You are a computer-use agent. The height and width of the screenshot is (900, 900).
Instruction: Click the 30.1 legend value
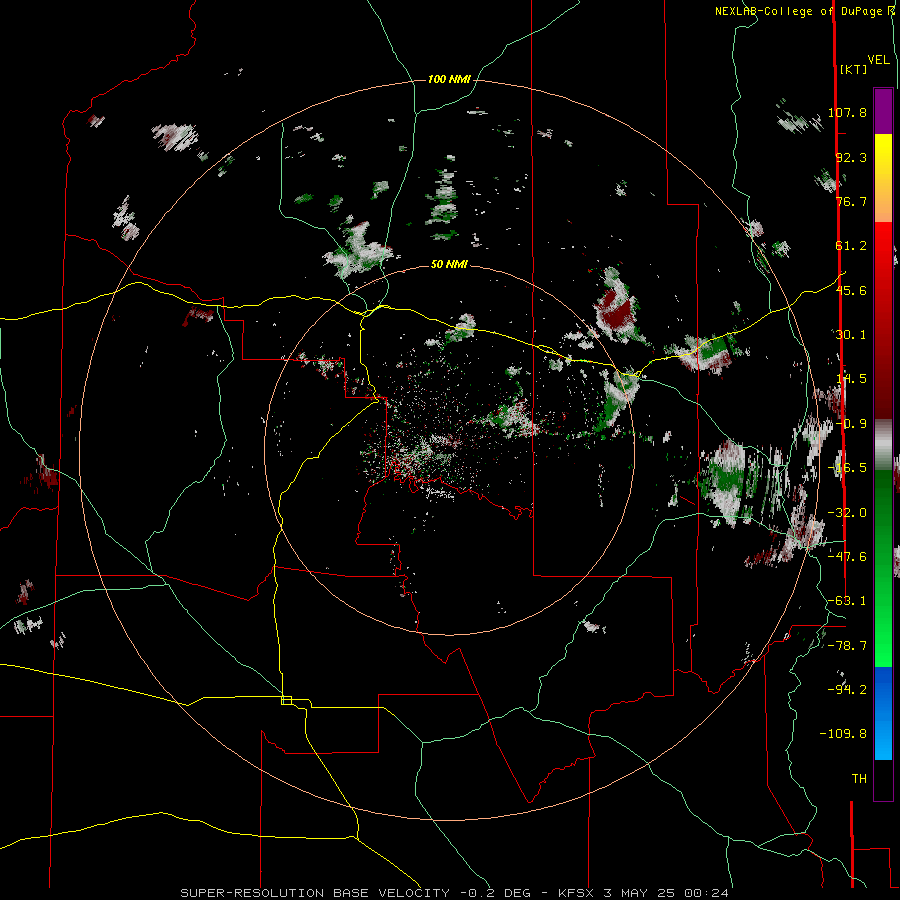click(851, 335)
